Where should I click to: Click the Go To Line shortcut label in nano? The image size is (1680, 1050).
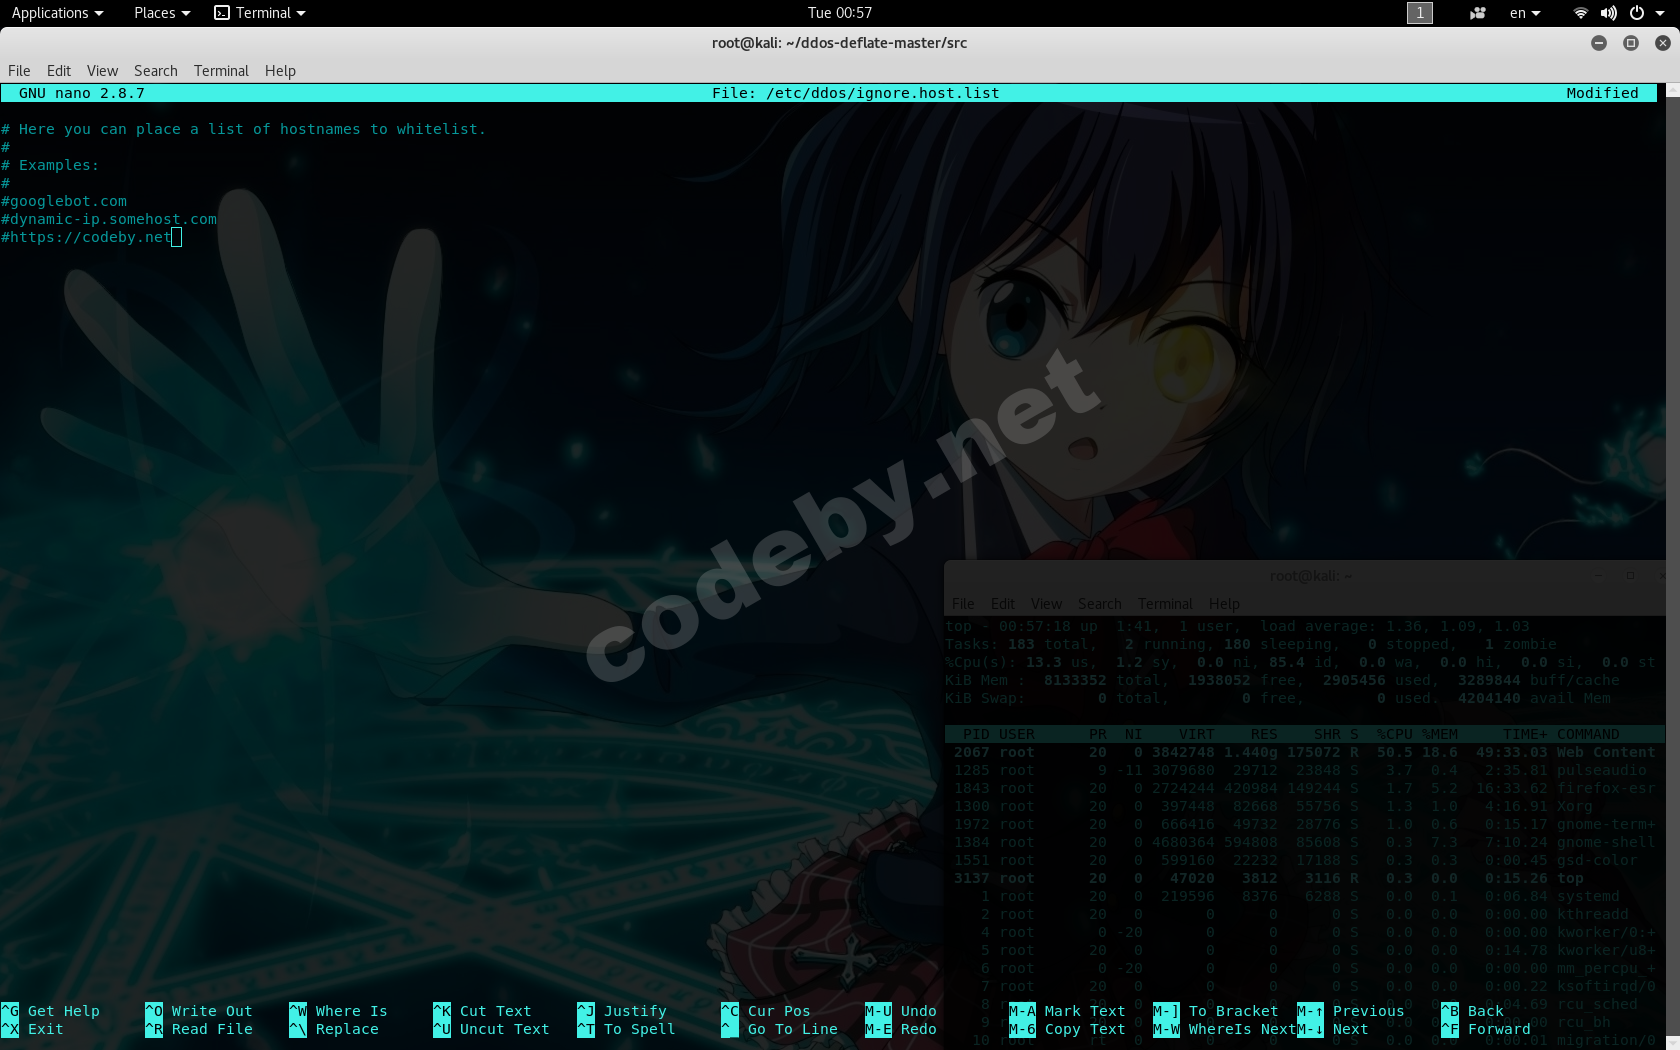pos(793,1029)
